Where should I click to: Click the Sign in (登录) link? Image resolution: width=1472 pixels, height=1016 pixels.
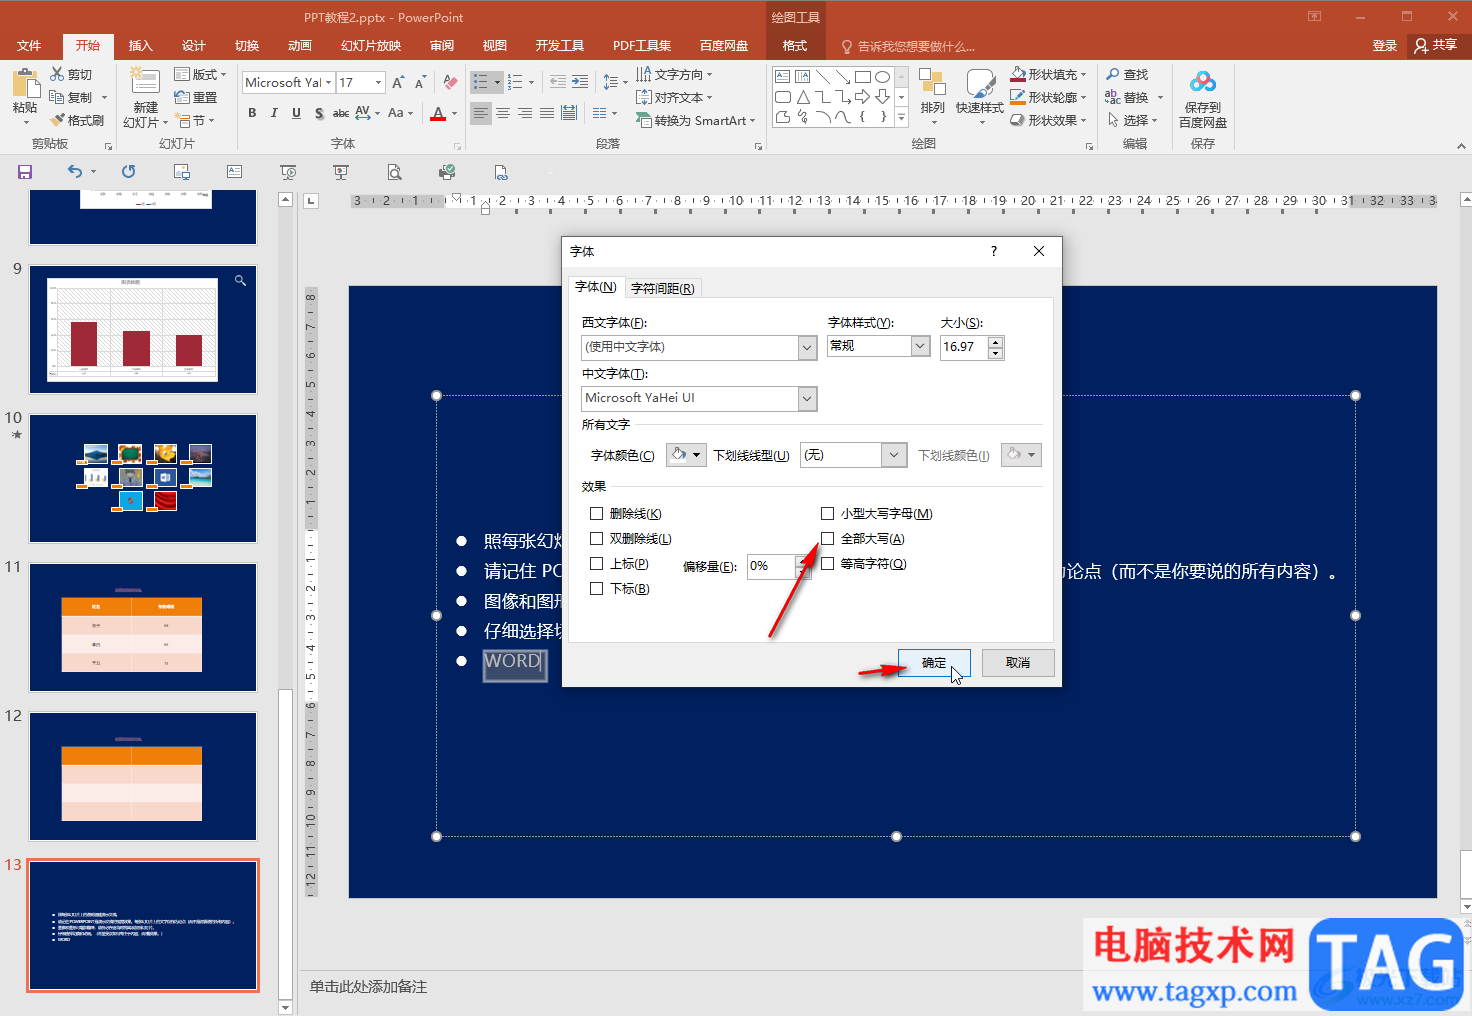[x=1384, y=46]
